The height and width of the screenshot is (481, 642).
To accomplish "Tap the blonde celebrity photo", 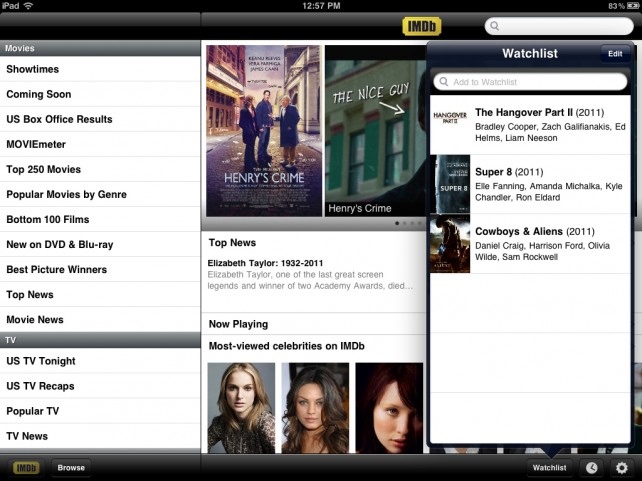I will pos(241,408).
